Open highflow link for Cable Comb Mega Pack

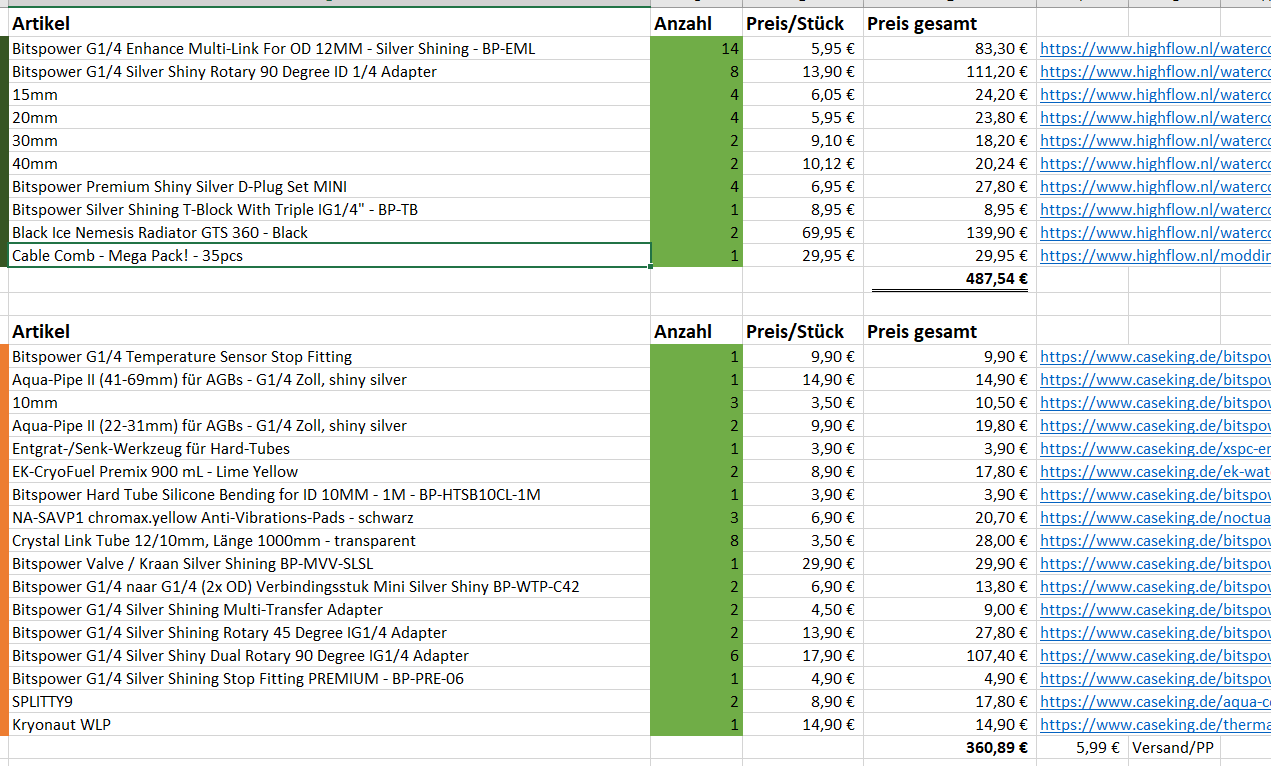[x=1155, y=255]
